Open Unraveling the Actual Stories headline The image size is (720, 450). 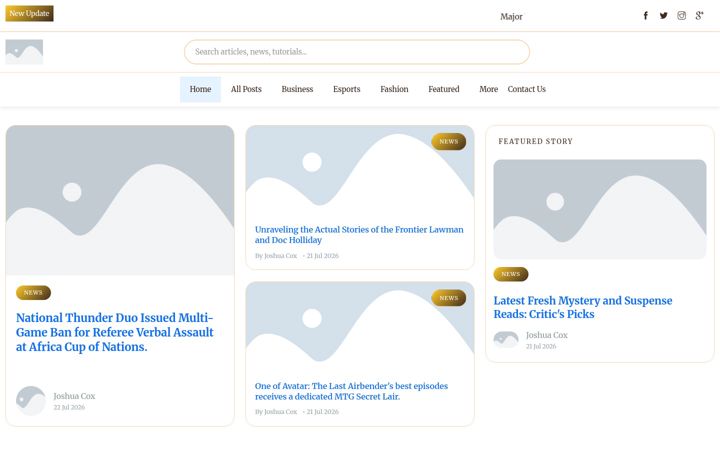click(359, 235)
